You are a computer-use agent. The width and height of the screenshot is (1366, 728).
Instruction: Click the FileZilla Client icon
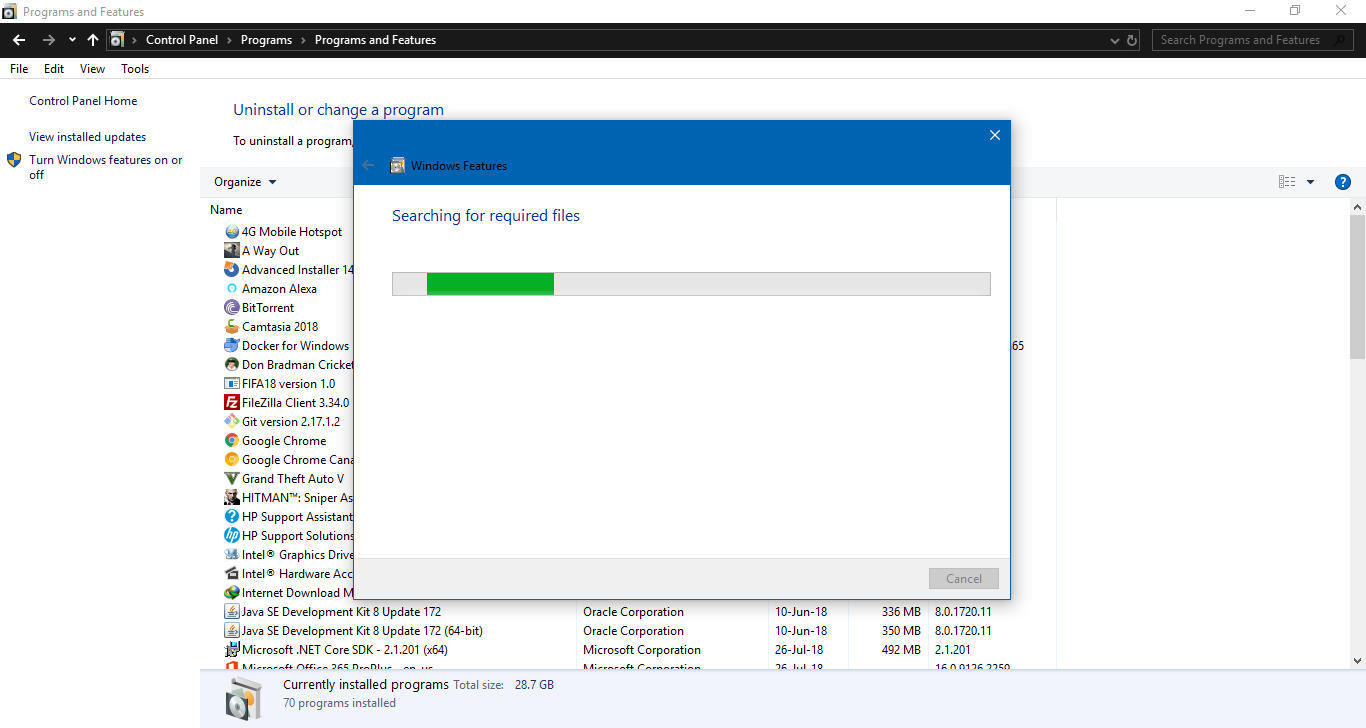pos(232,403)
